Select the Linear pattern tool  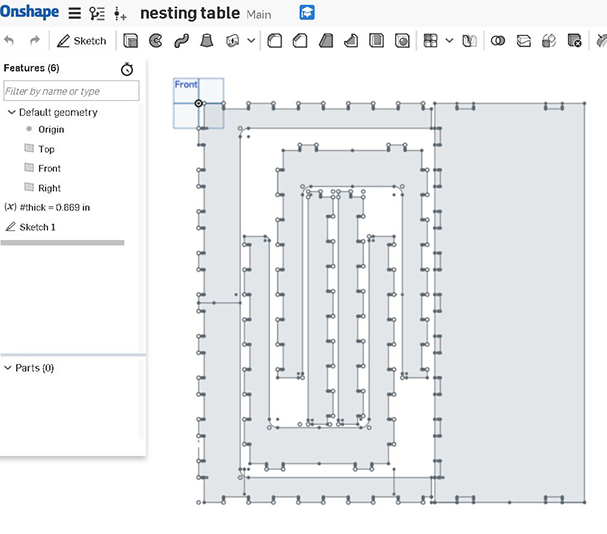(x=430, y=41)
